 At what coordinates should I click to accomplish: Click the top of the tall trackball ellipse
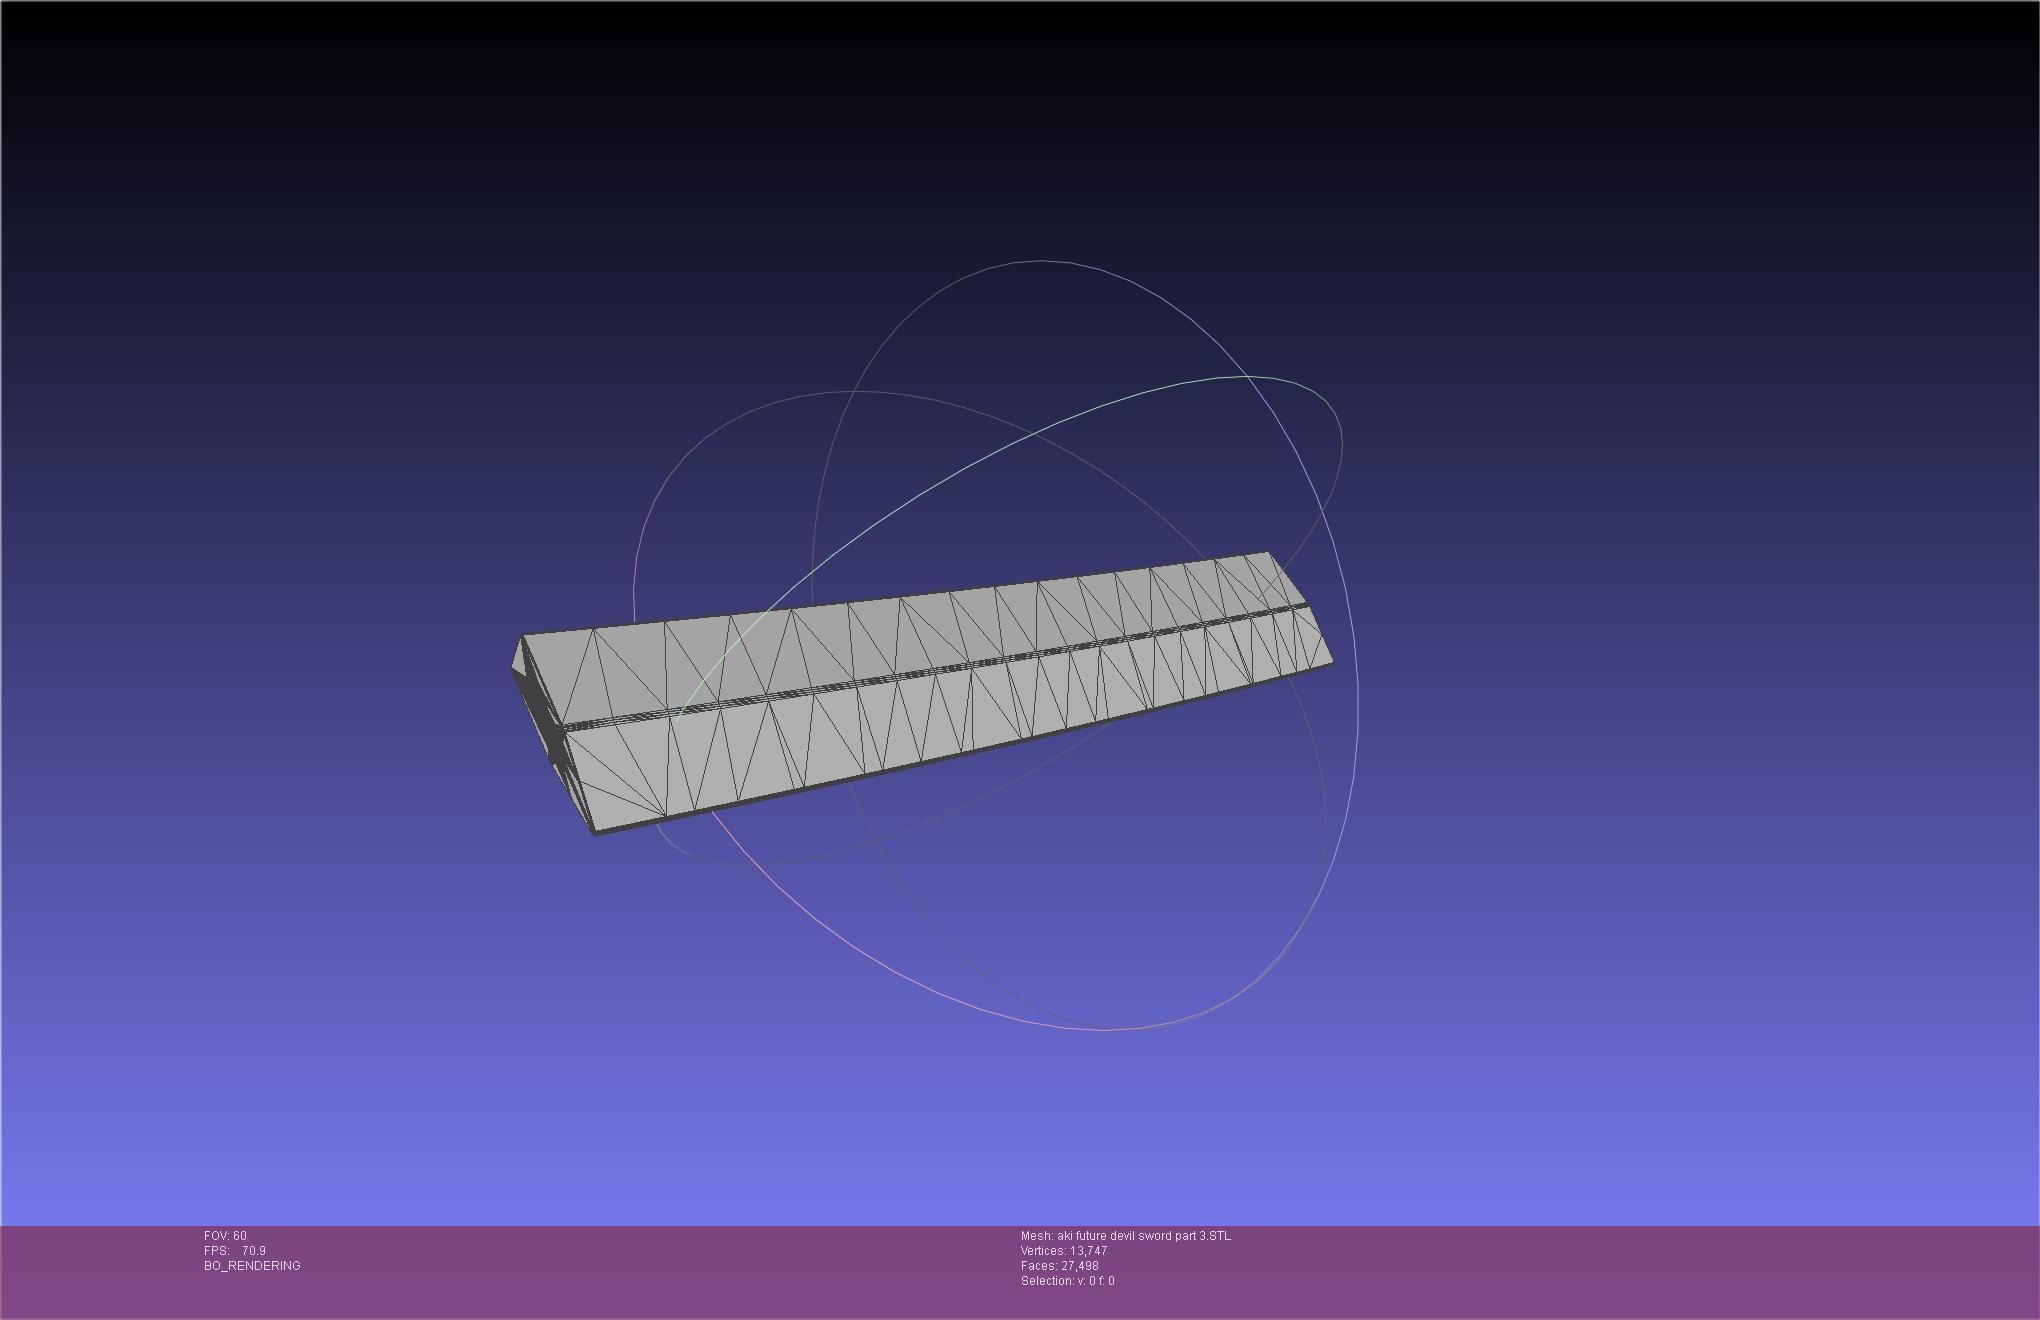1040,261
